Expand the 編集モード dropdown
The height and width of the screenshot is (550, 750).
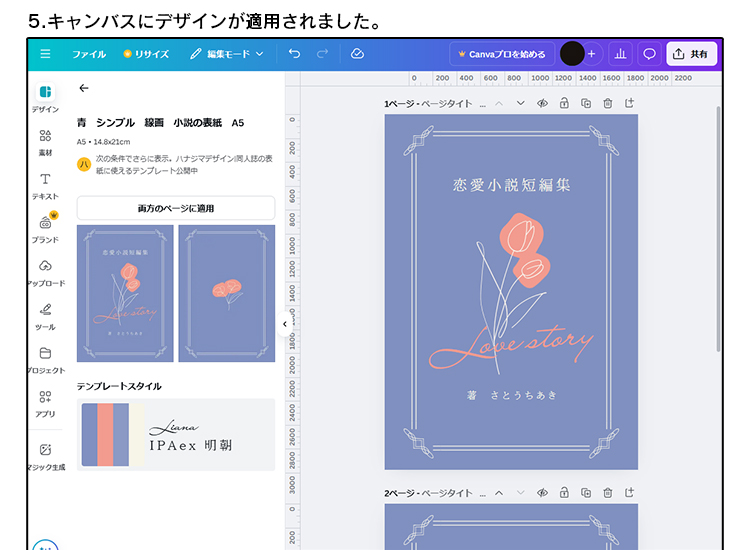click(227, 54)
